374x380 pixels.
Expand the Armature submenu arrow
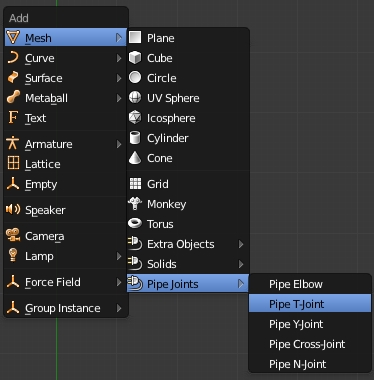[119, 144]
